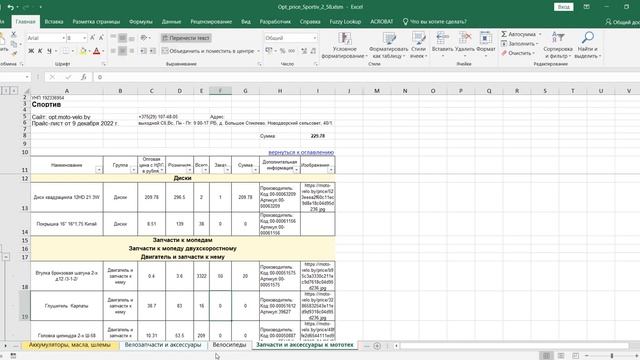
Task: Align text to top of cell
Action: (x=113, y=38)
